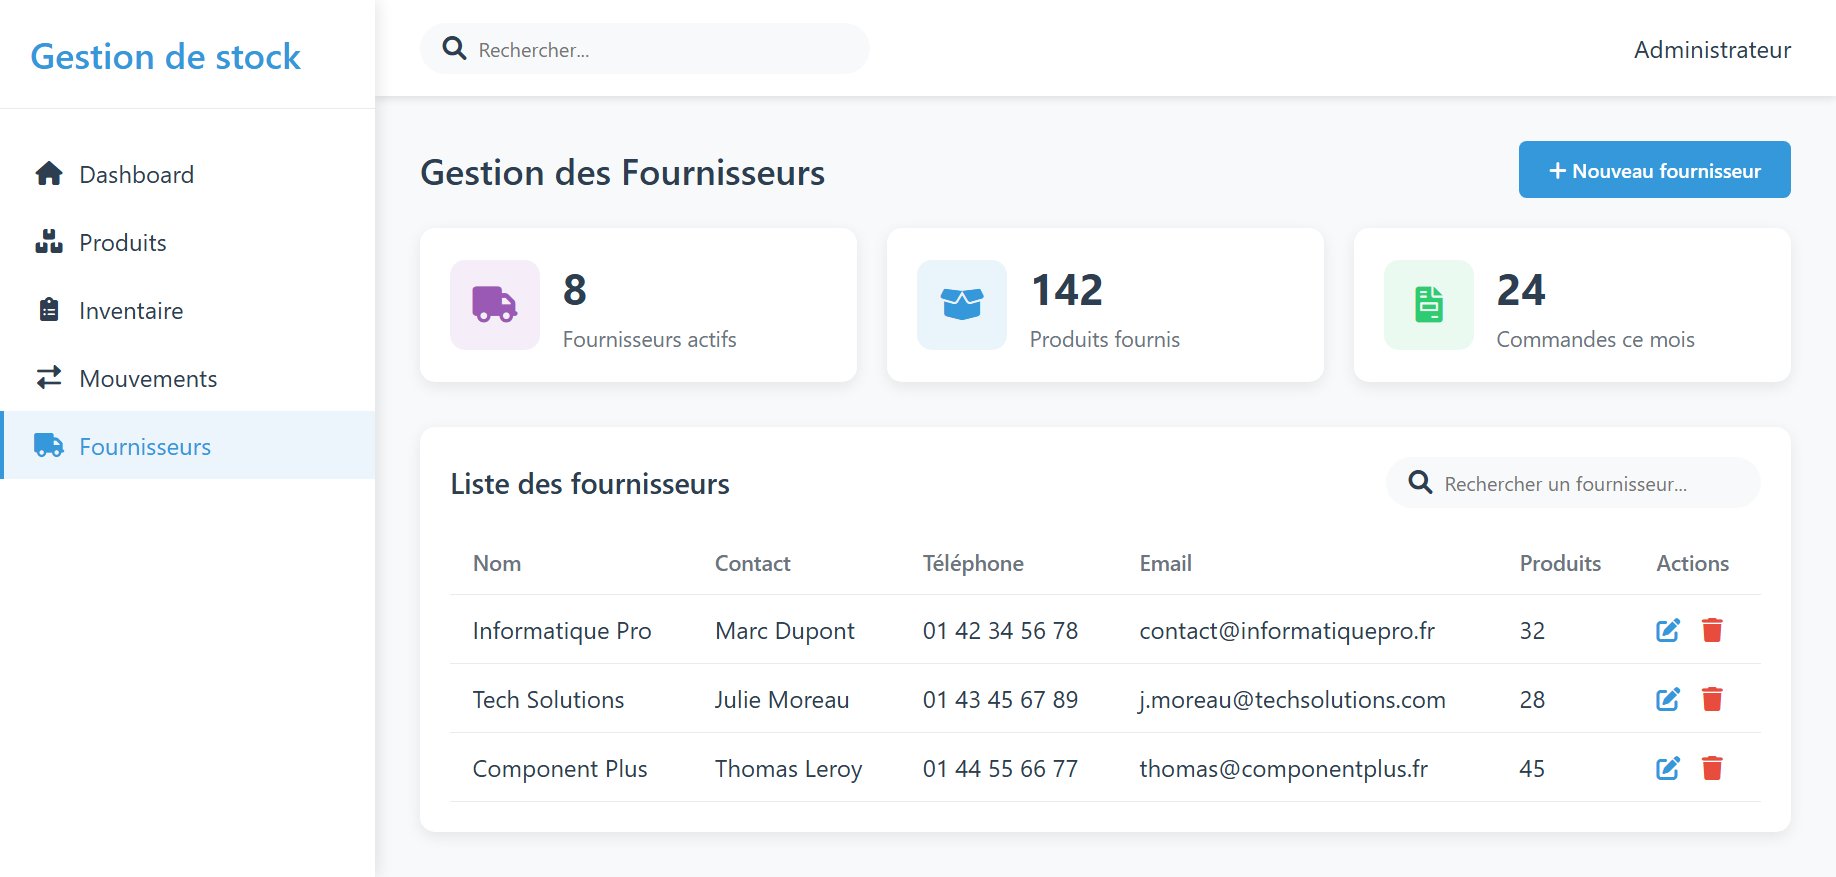The width and height of the screenshot is (1836, 877).
Task: Delete the Informatique Pro supplier
Action: click(1712, 630)
